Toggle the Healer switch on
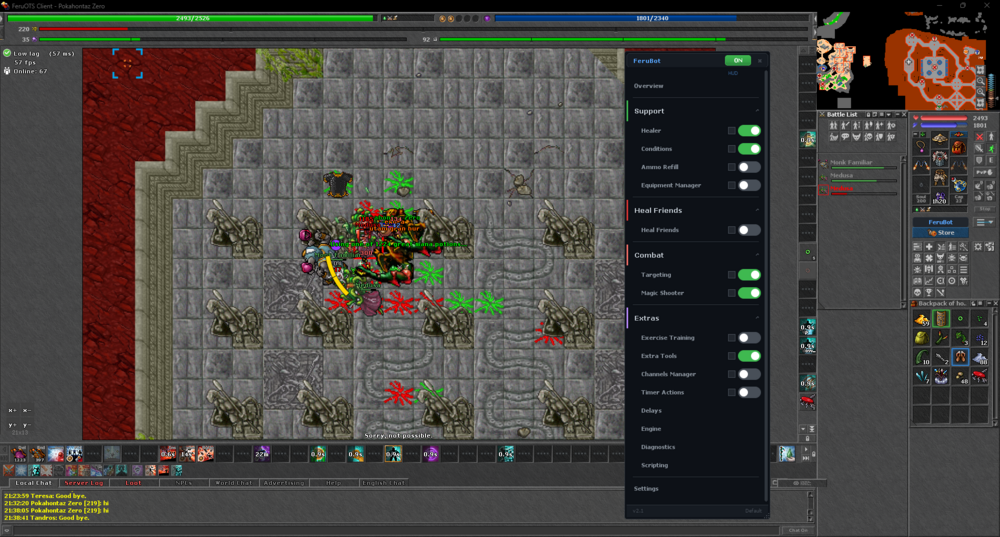Viewport: 1000px width, 537px height. coord(749,131)
